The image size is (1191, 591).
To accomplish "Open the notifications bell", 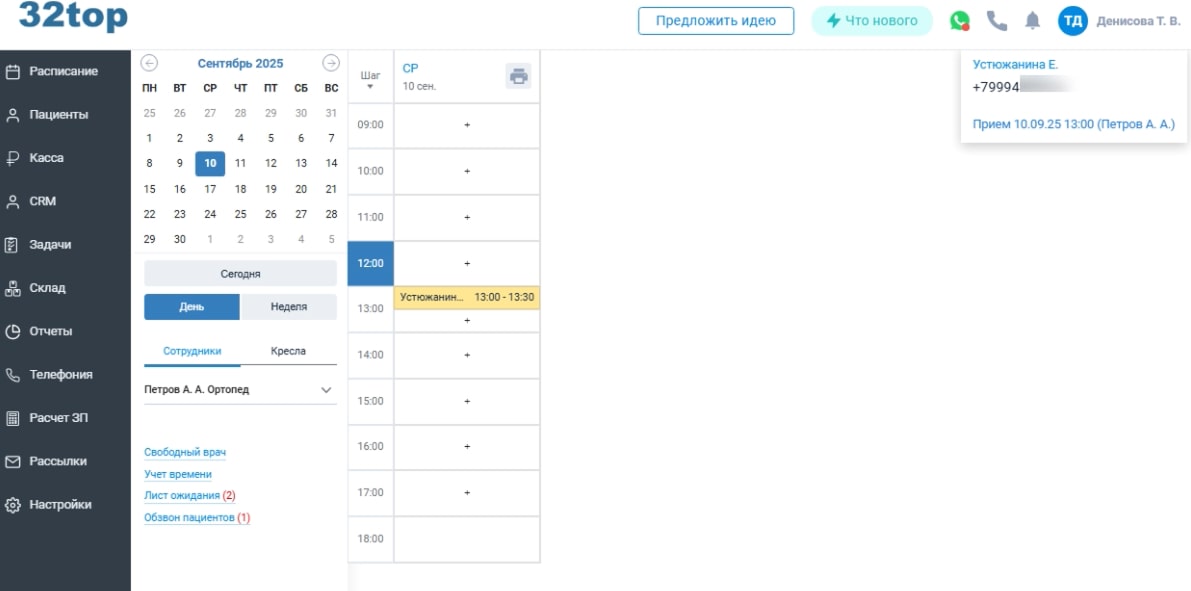I will (x=1032, y=21).
